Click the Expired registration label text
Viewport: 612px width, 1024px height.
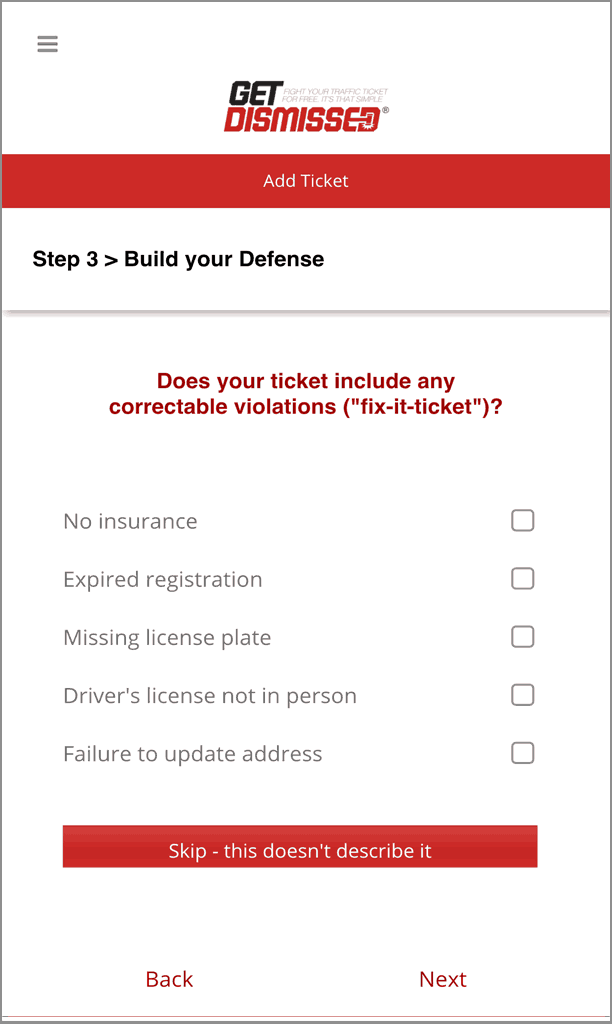coord(162,580)
